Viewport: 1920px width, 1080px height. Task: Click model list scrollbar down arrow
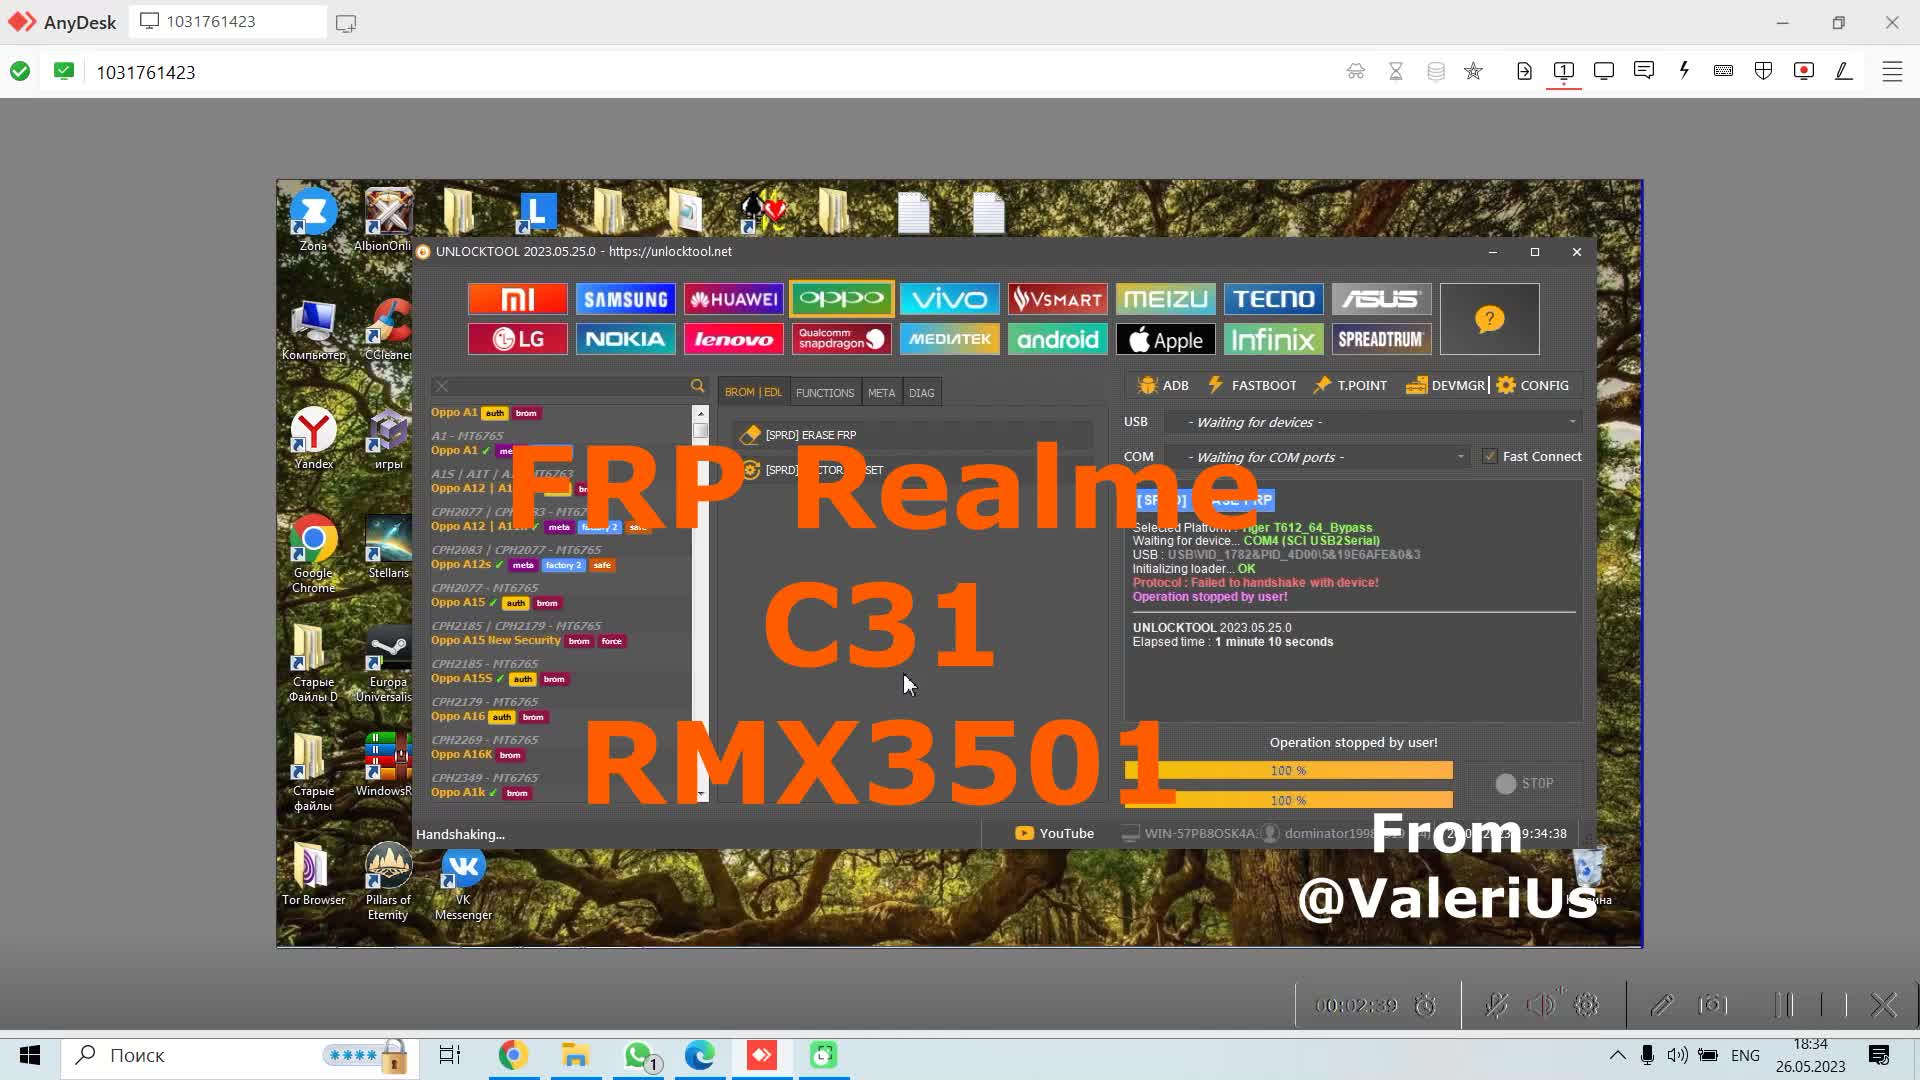(700, 794)
